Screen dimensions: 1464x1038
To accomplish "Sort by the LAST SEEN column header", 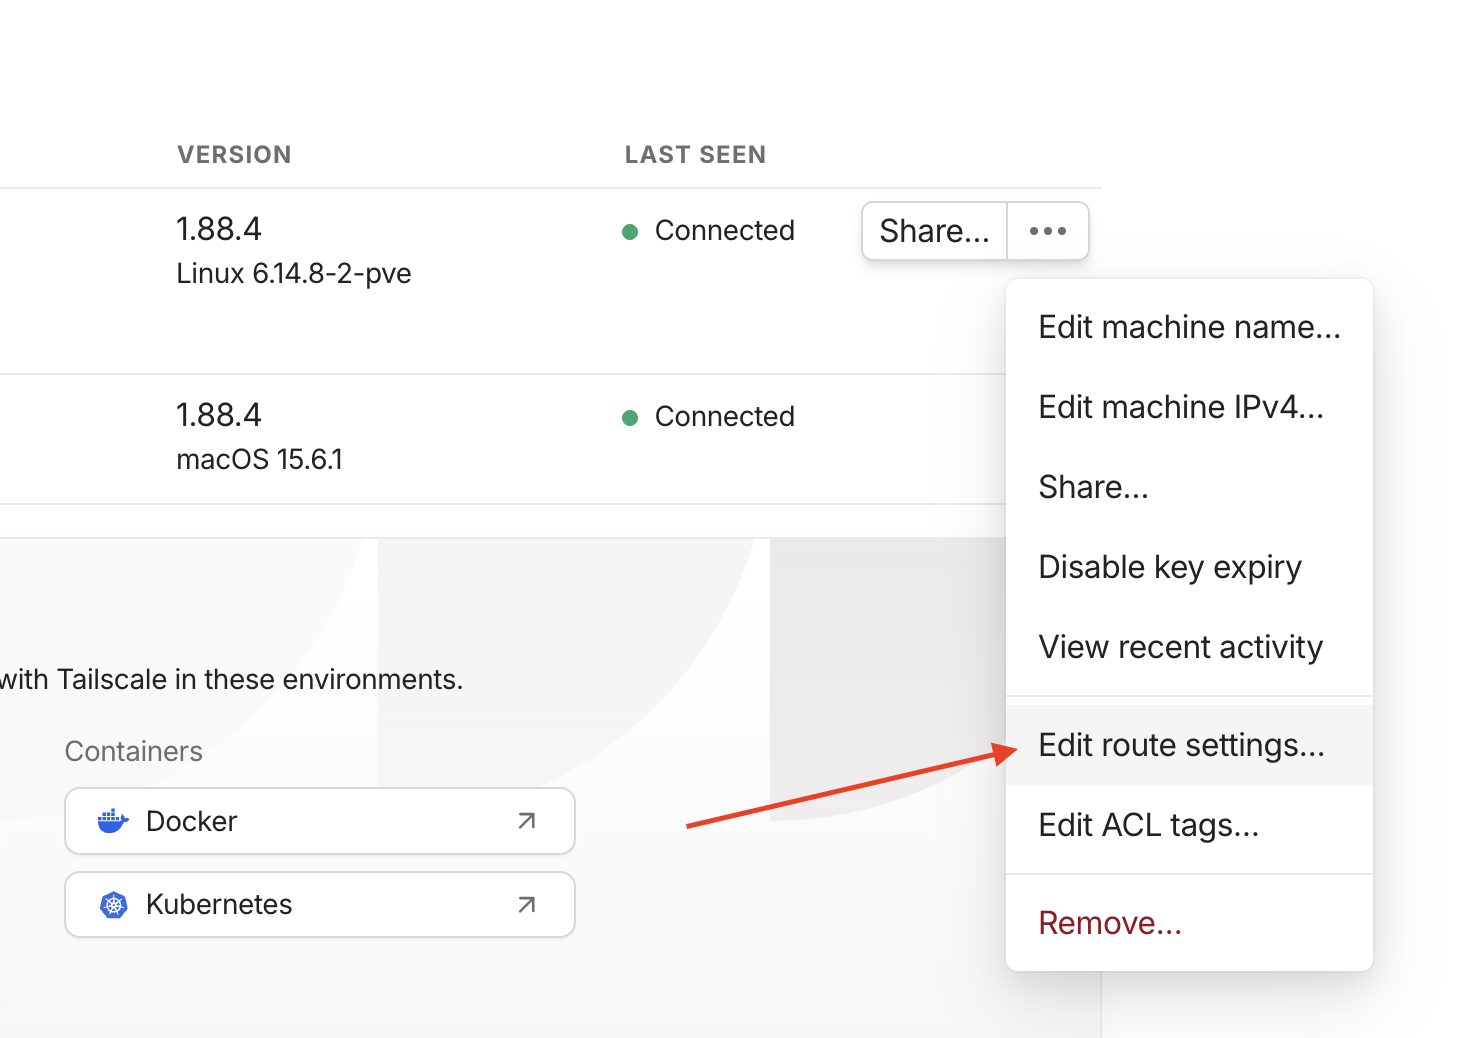I will (x=695, y=155).
